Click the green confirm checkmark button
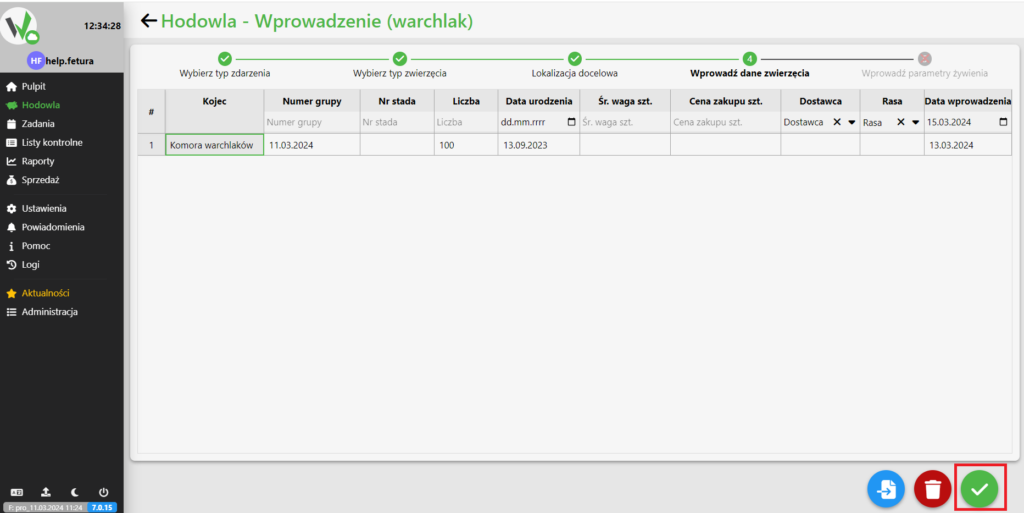1024x513 pixels. (980, 489)
